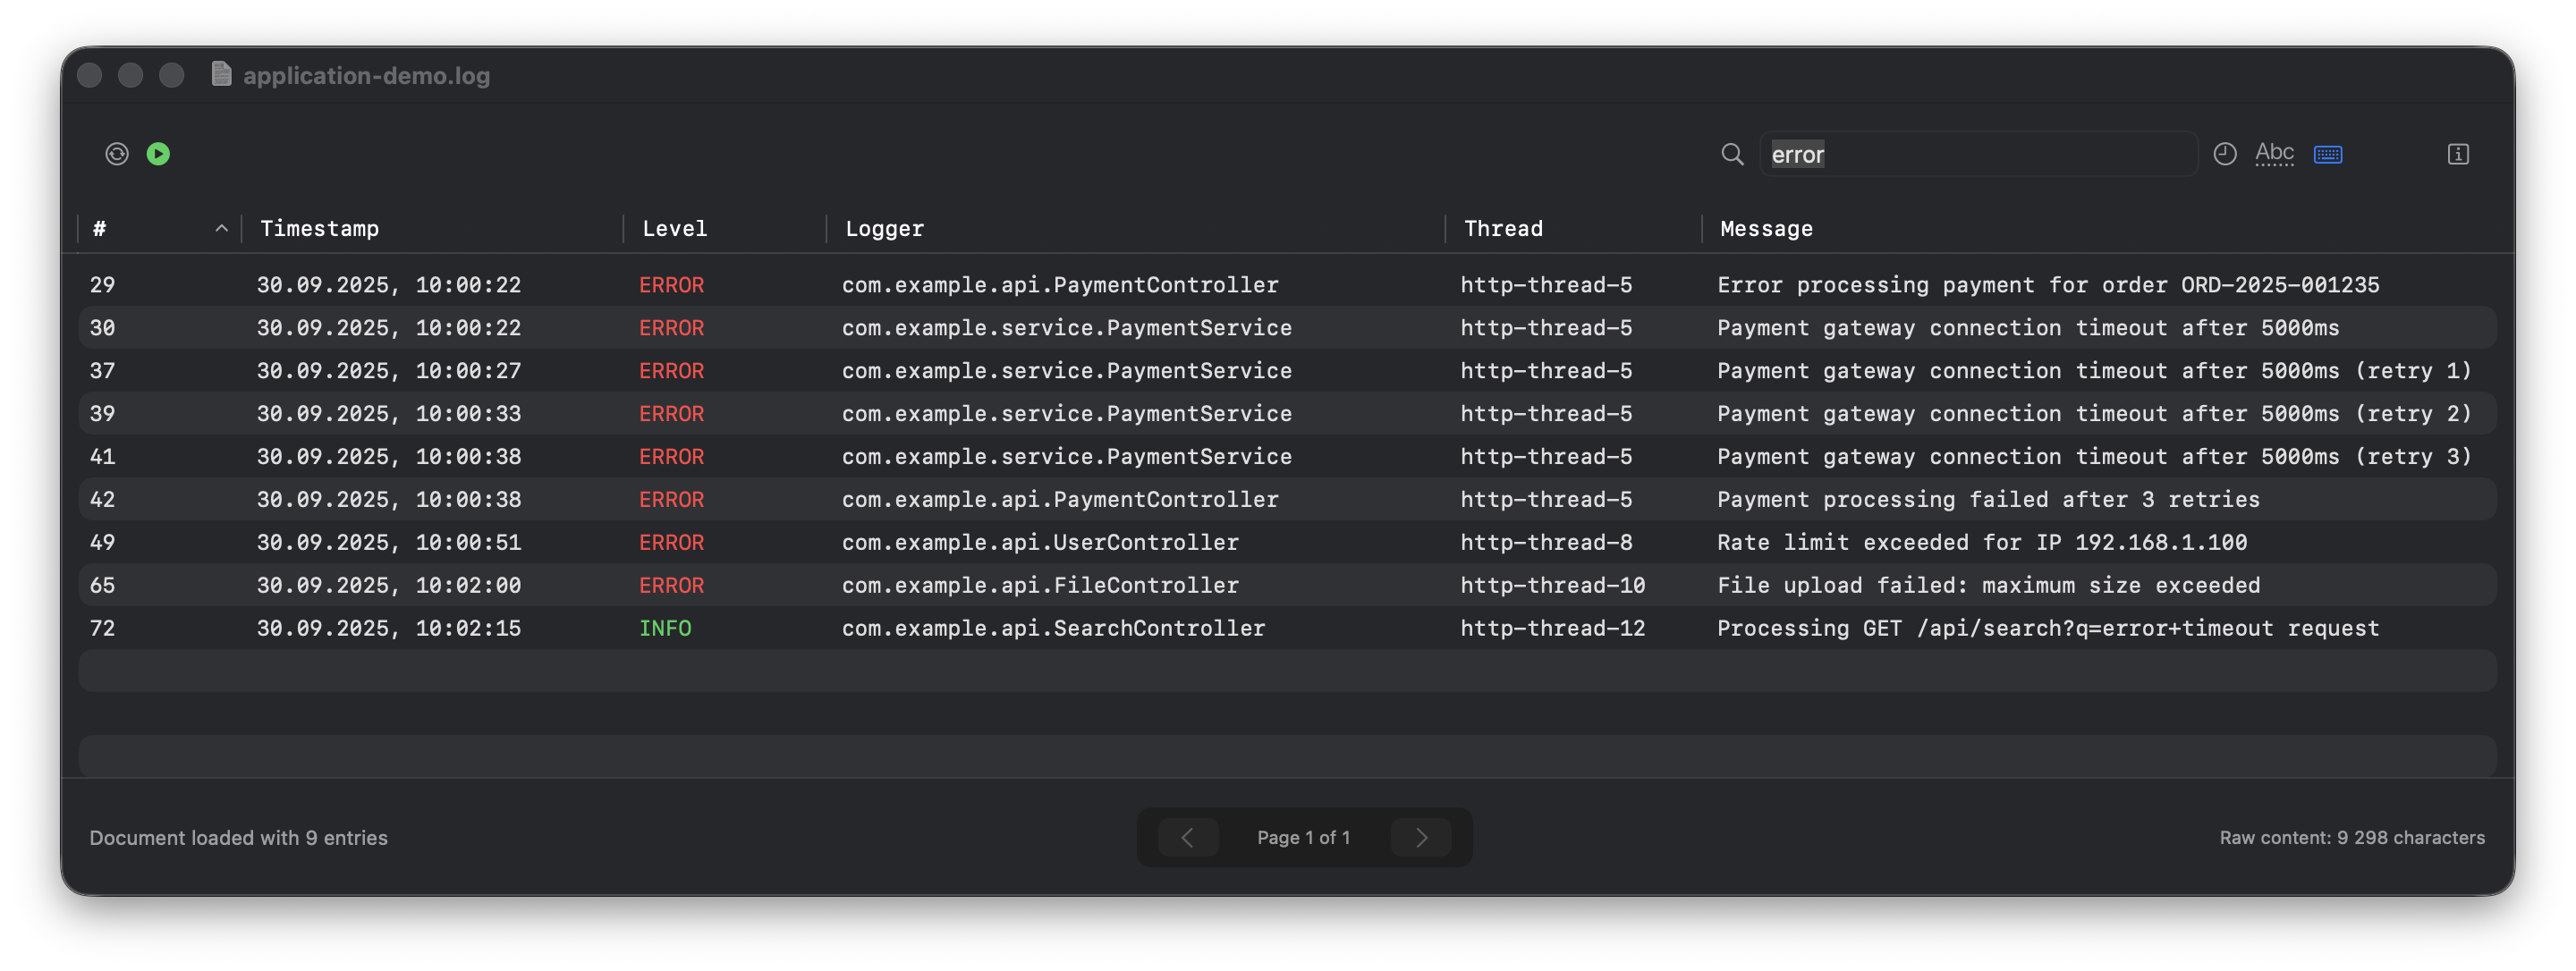
Task: Click the Message column header
Action: [1766, 229]
